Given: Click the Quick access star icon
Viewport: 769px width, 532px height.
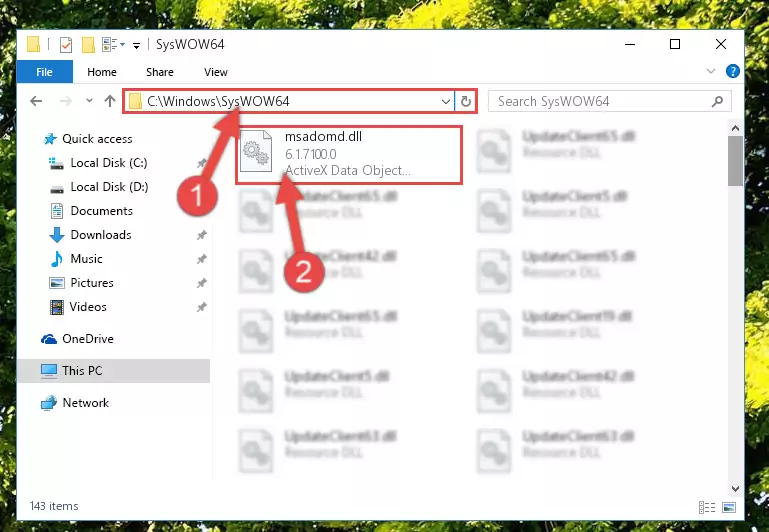Looking at the screenshot, I should tap(50, 139).
